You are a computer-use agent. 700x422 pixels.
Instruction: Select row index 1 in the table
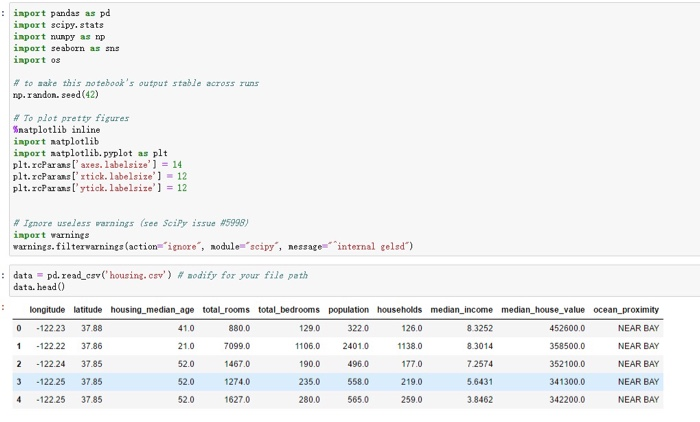pos(19,346)
